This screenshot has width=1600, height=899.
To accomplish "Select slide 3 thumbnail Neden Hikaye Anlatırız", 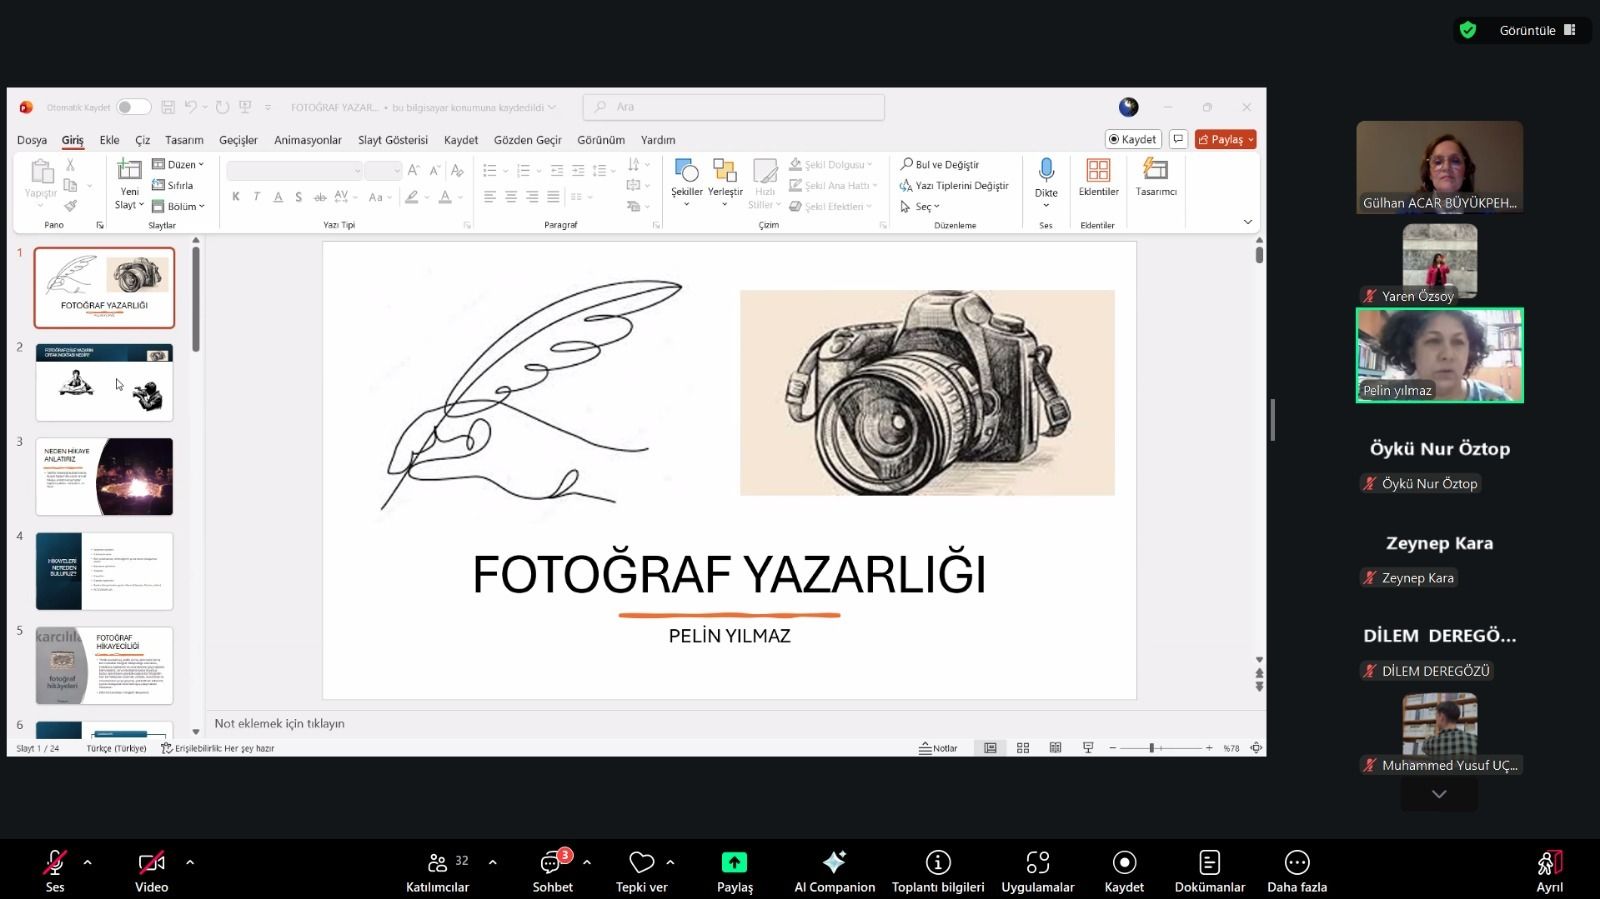I will pos(105,476).
